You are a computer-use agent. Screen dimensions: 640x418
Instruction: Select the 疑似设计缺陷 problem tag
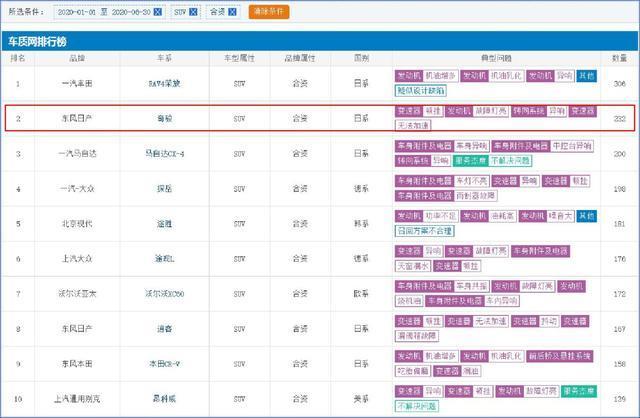pos(420,91)
